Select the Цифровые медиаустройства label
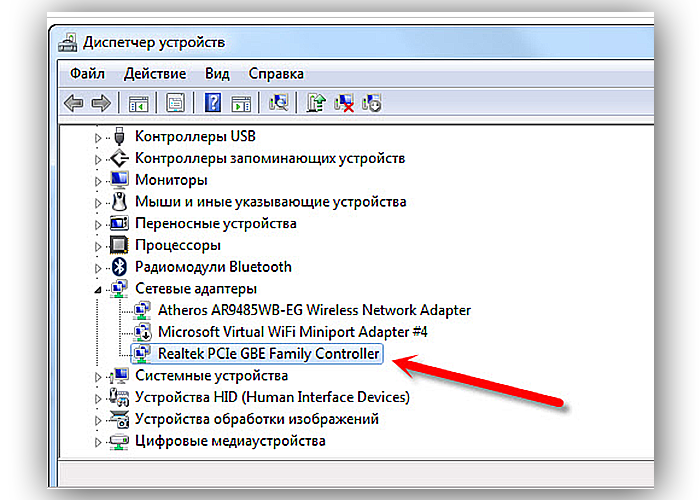This screenshot has height=500, width=700. tap(230, 441)
